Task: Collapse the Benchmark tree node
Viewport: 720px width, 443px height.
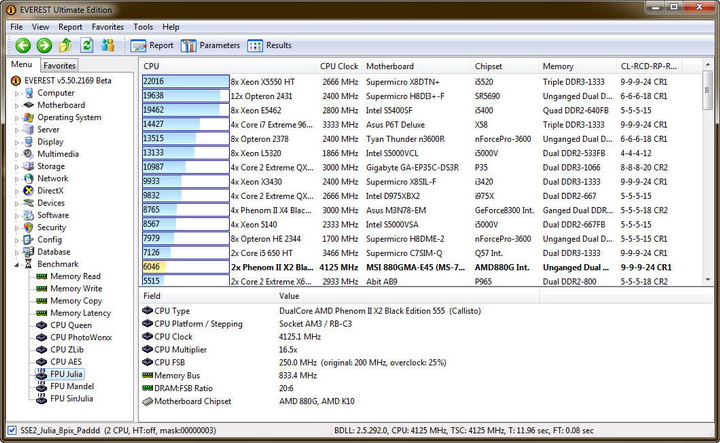Action: click(17, 264)
